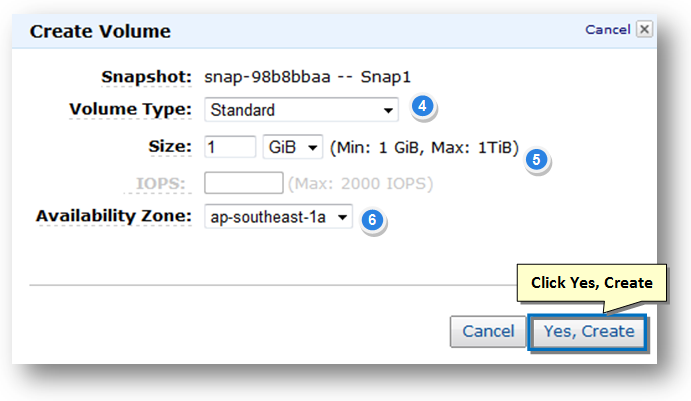The image size is (691, 401).
Task: Click the Availability Zone label
Action: (114, 216)
